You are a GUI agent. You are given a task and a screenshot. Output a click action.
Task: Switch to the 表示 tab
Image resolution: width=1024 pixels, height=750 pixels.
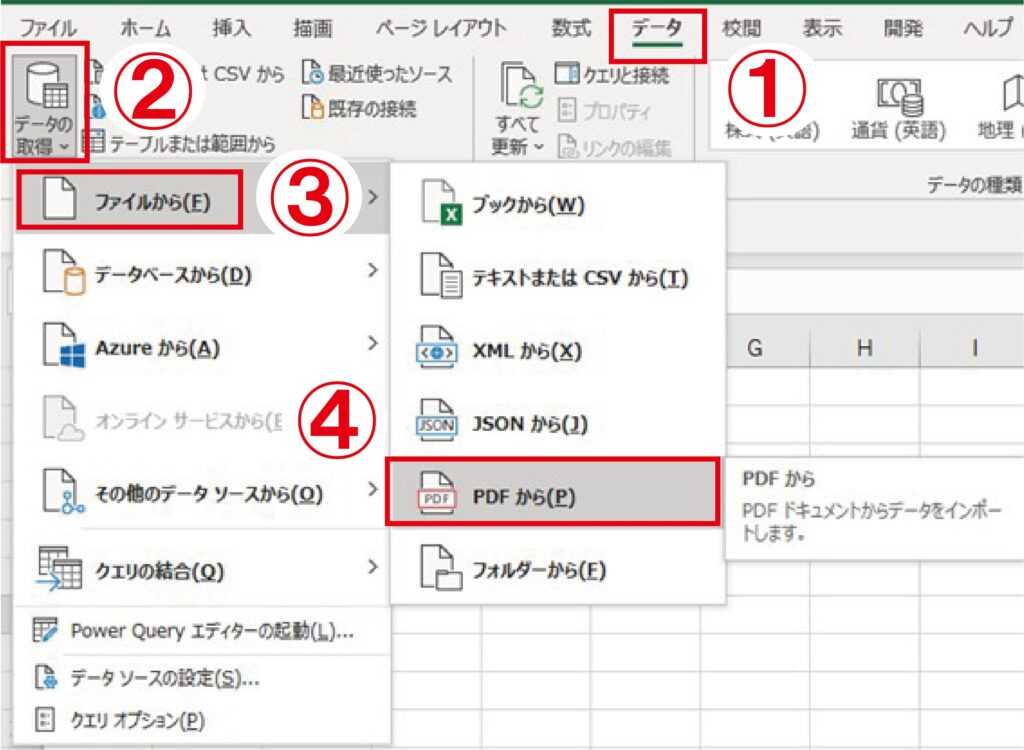click(822, 28)
